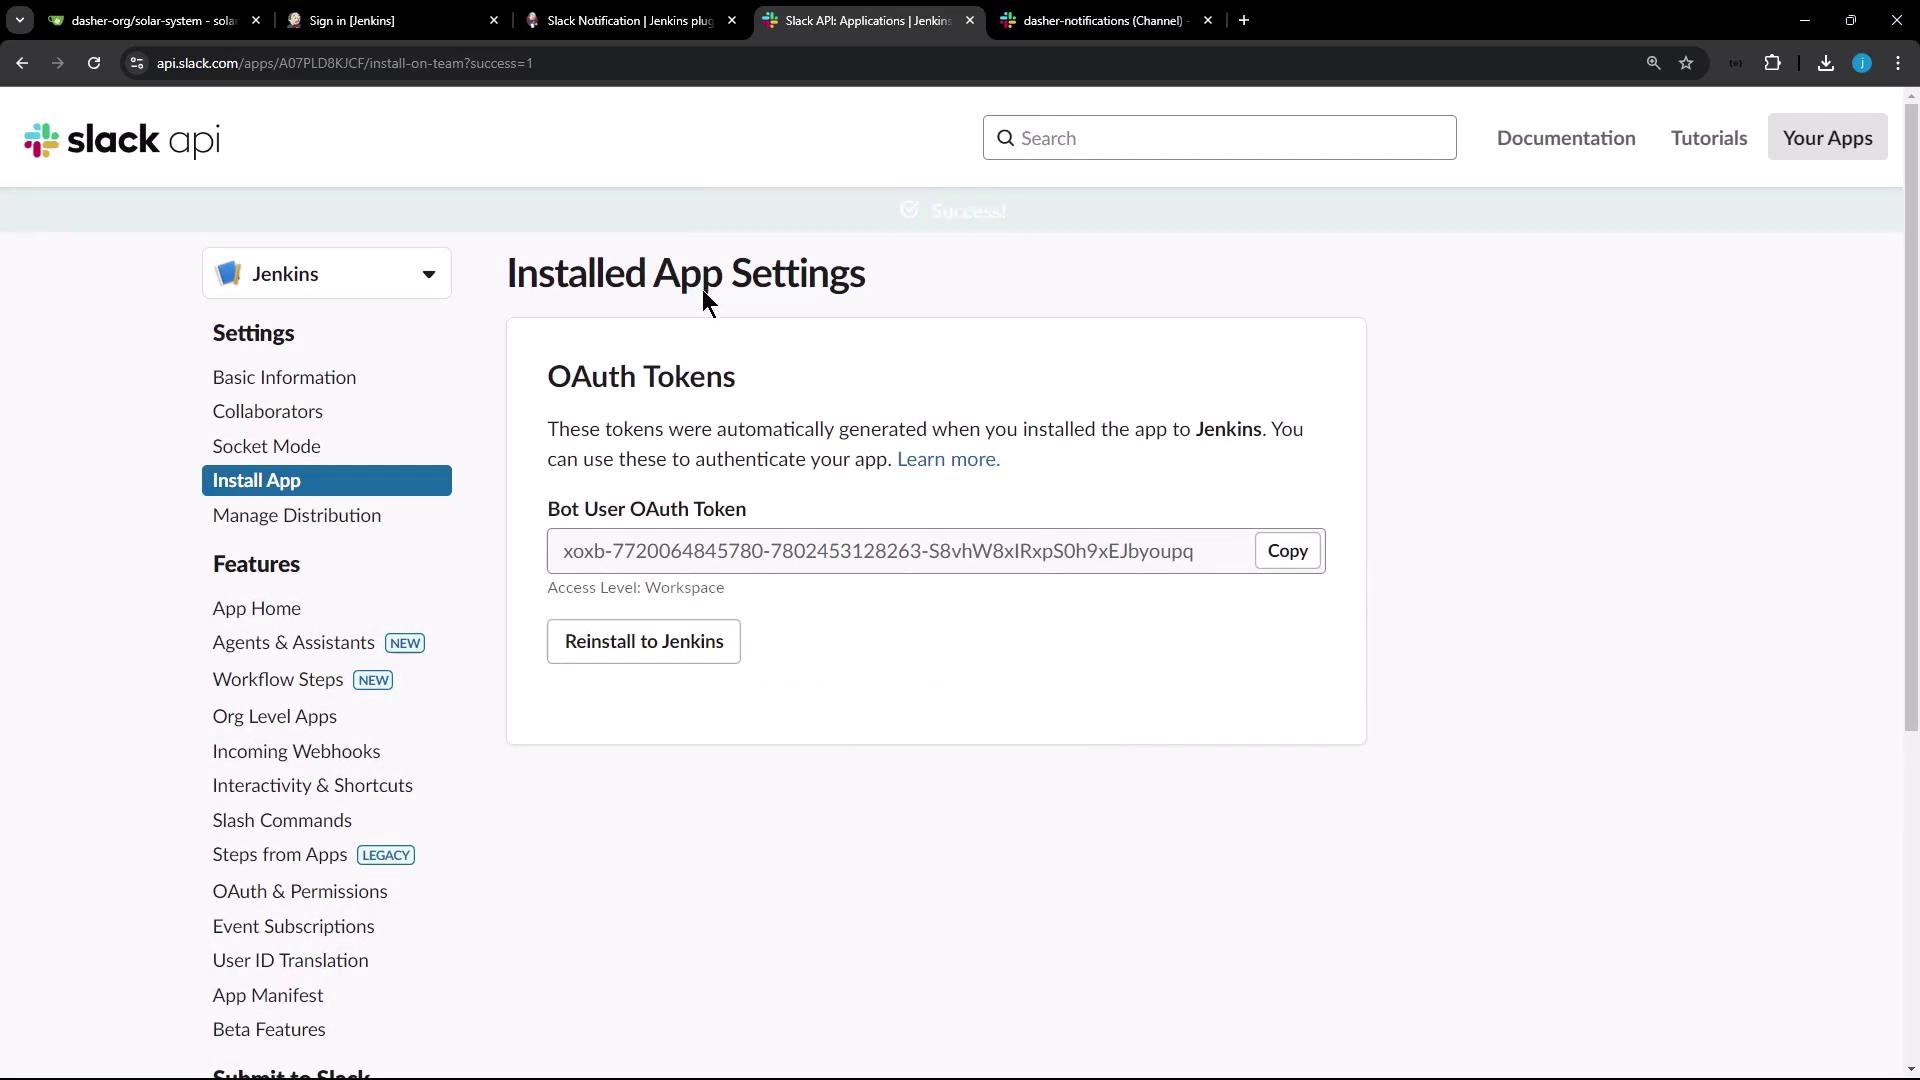The height and width of the screenshot is (1080, 1920).
Task: Open the Chrome three-dot menu
Action: (1898, 63)
